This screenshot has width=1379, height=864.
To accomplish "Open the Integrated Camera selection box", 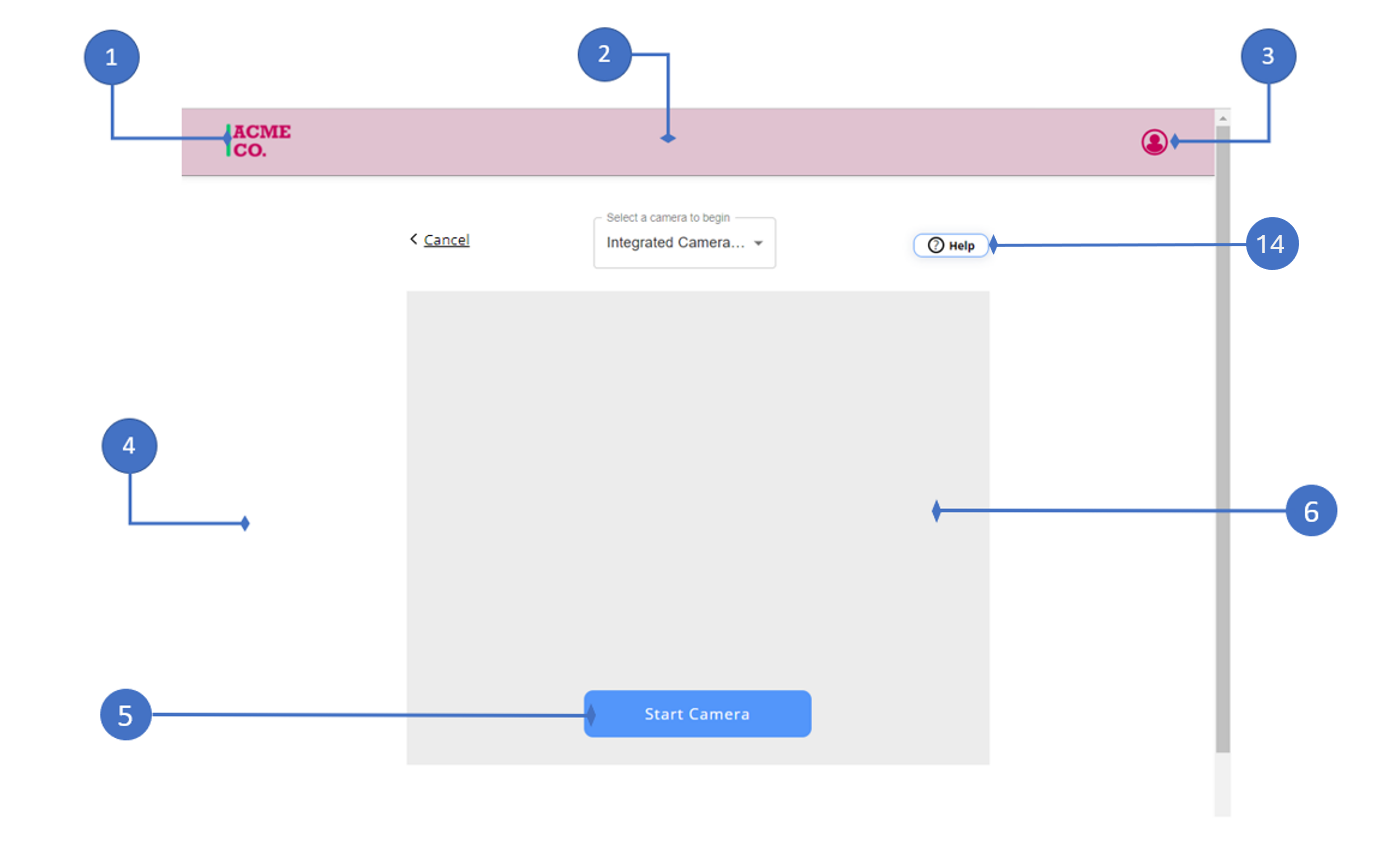I will (675, 243).
